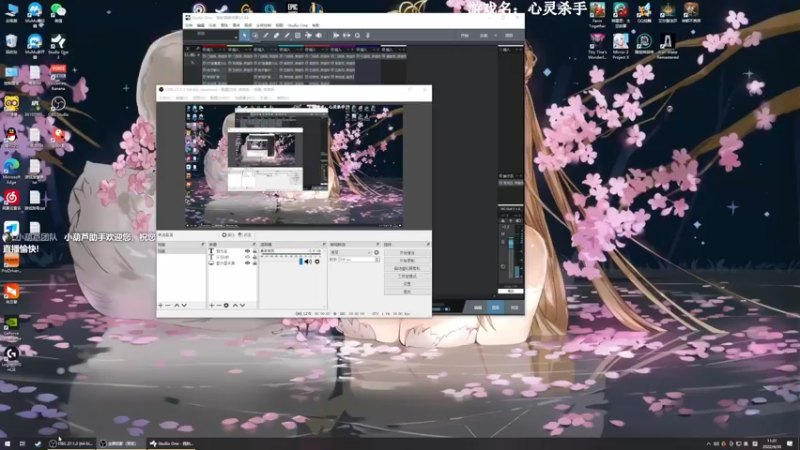
Task: Expand the song dropdown arrow in Studio One toolbar
Action: (496, 36)
